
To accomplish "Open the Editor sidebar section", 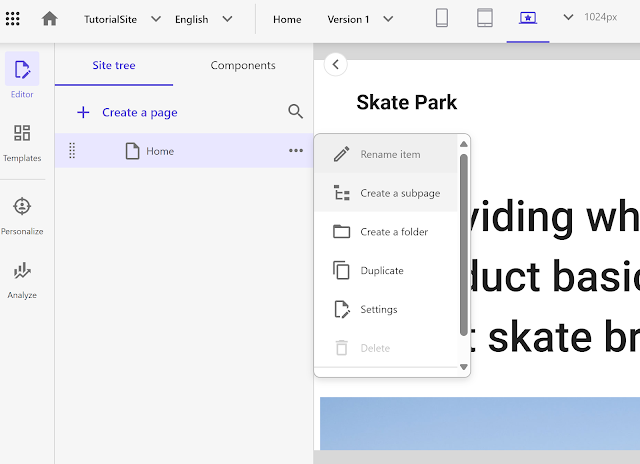I will [x=22, y=76].
